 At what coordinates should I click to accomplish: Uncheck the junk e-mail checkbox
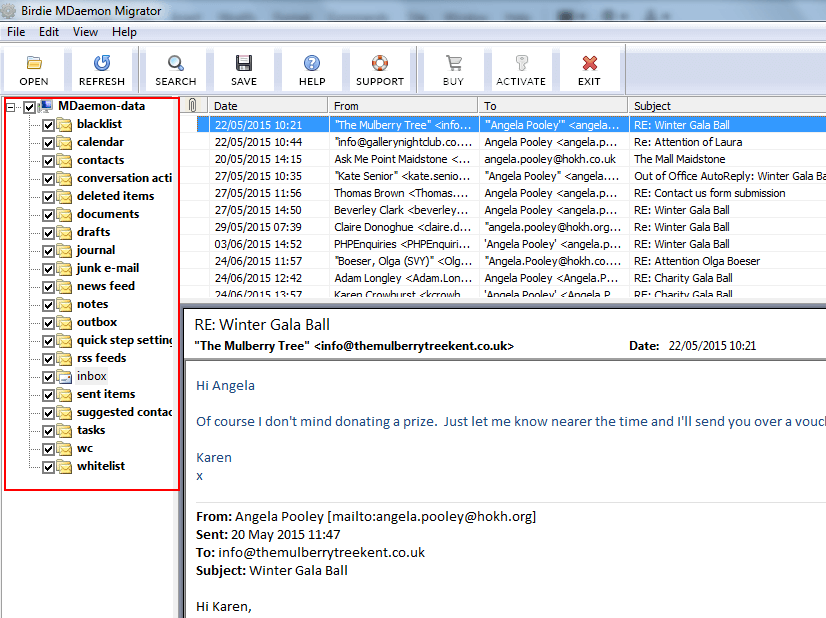click(48, 269)
